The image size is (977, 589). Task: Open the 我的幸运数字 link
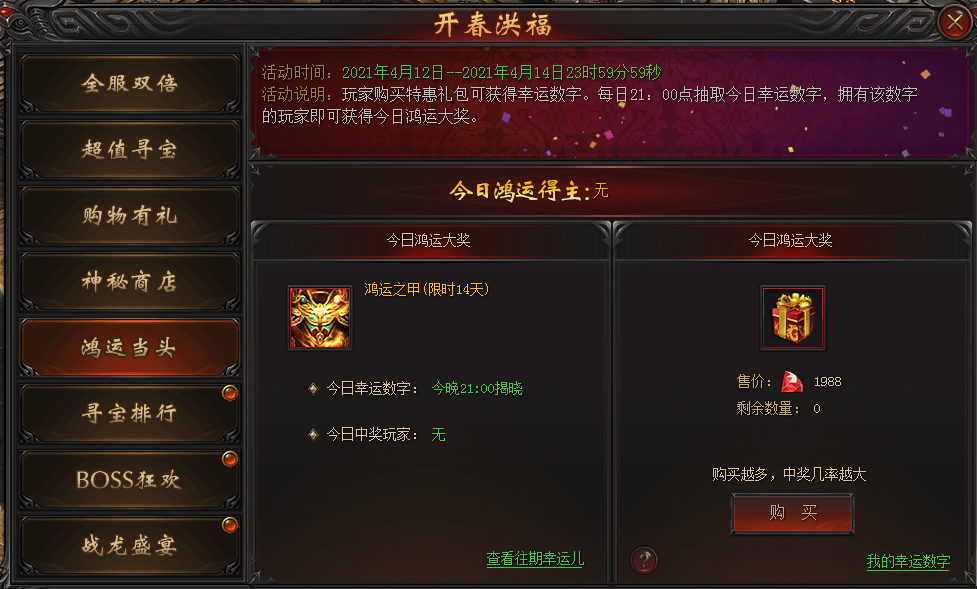[x=908, y=561]
